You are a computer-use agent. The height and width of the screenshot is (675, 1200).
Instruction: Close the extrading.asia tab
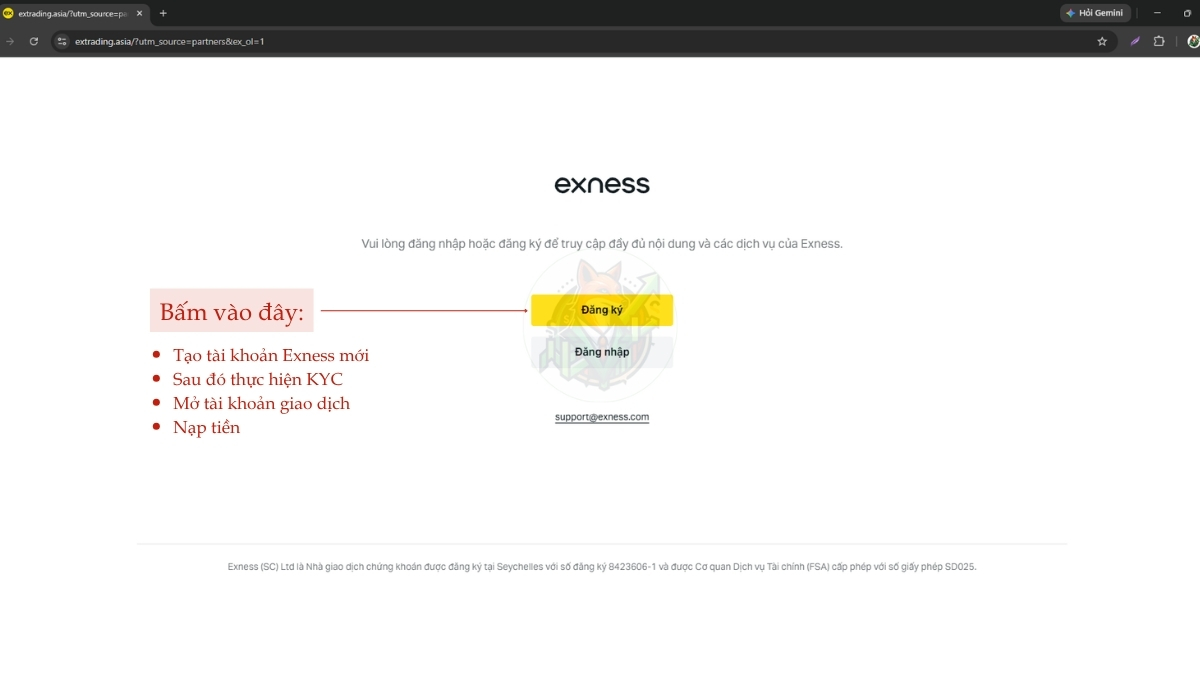[x=139, y=13]
